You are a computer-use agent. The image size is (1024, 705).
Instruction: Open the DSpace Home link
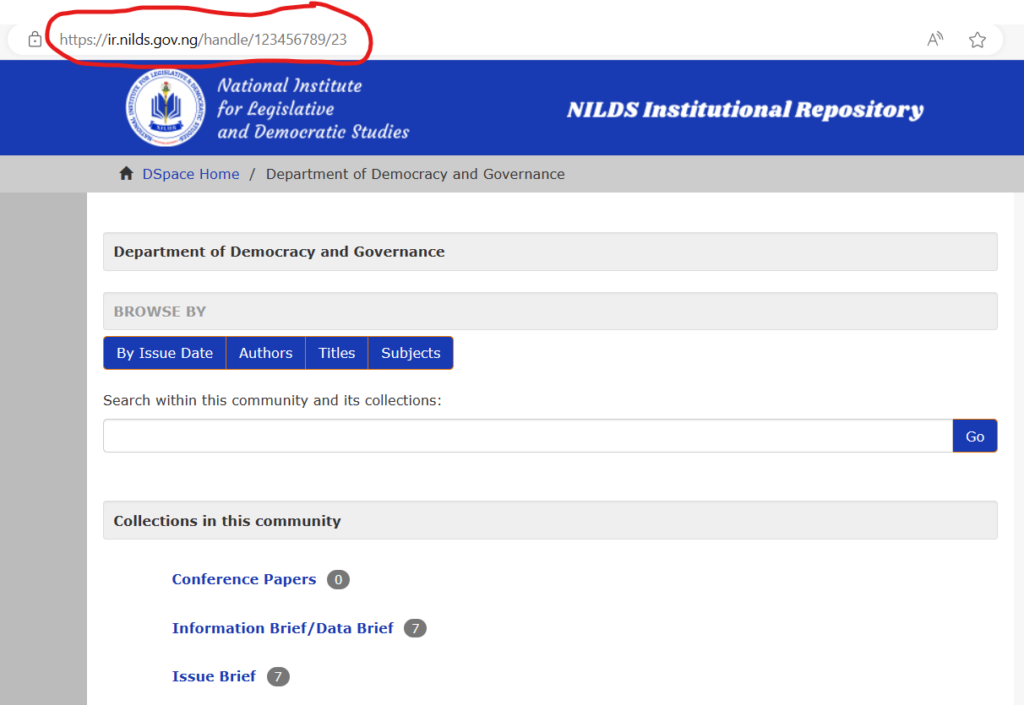point(191,174)
